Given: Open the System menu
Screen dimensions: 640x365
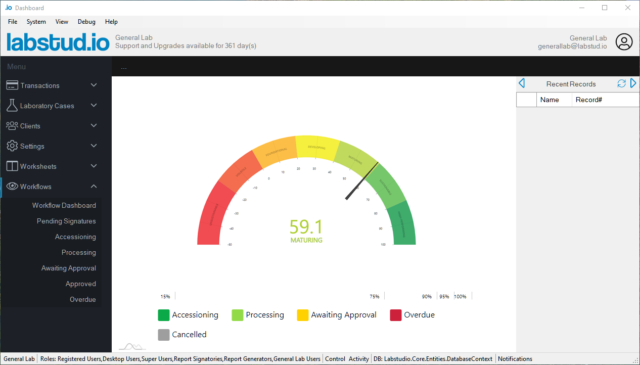Looking at the screenshot, I should [36, 22].
